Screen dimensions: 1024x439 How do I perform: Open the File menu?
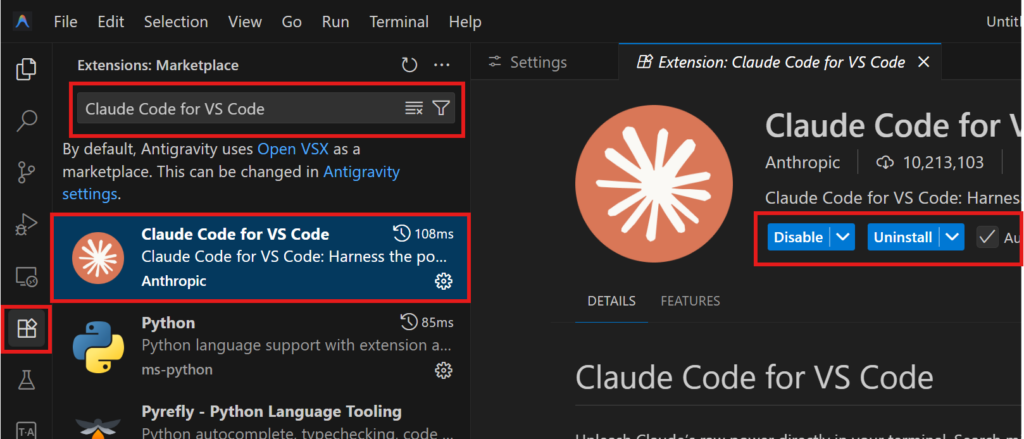point(66,22)
